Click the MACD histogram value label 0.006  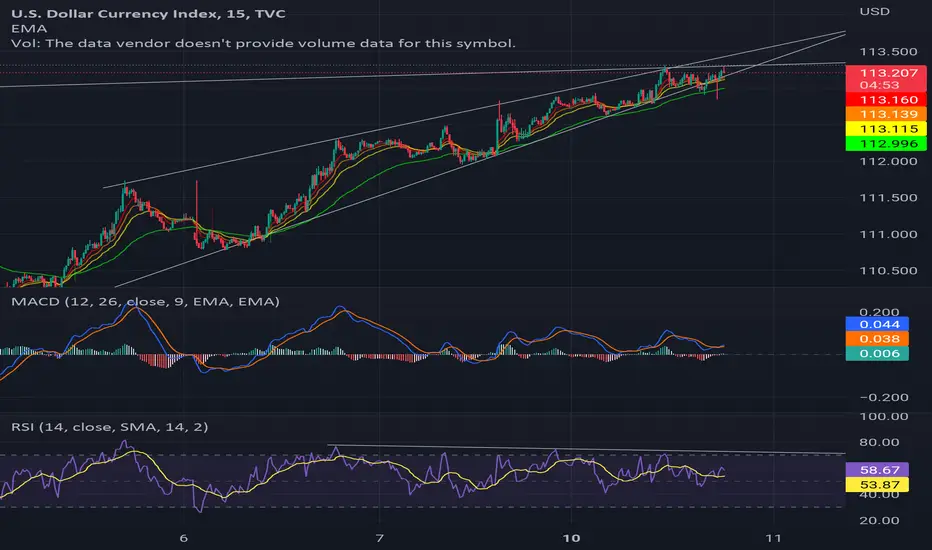tap(877, 354)
